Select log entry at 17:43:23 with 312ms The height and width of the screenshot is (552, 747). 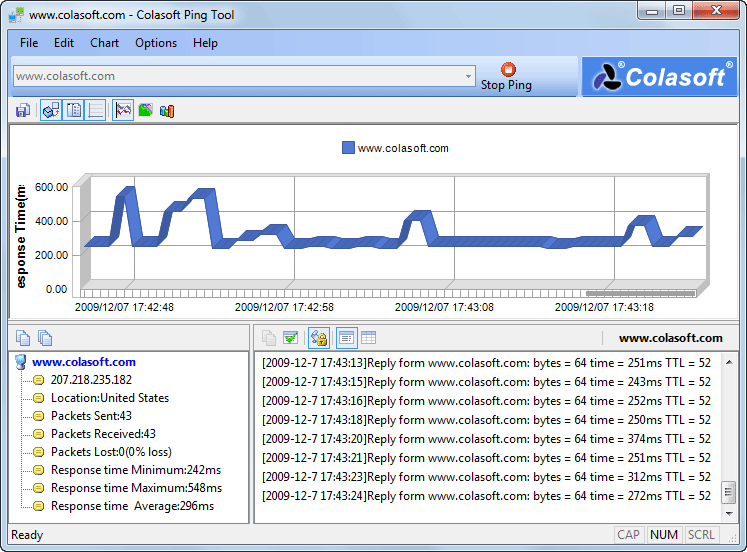(486, 477)
